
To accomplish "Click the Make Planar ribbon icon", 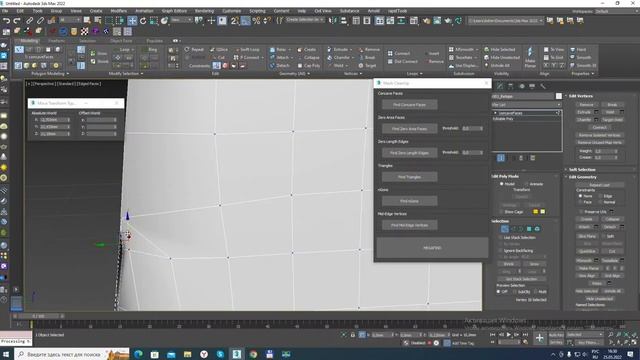I will click(530, 57).
